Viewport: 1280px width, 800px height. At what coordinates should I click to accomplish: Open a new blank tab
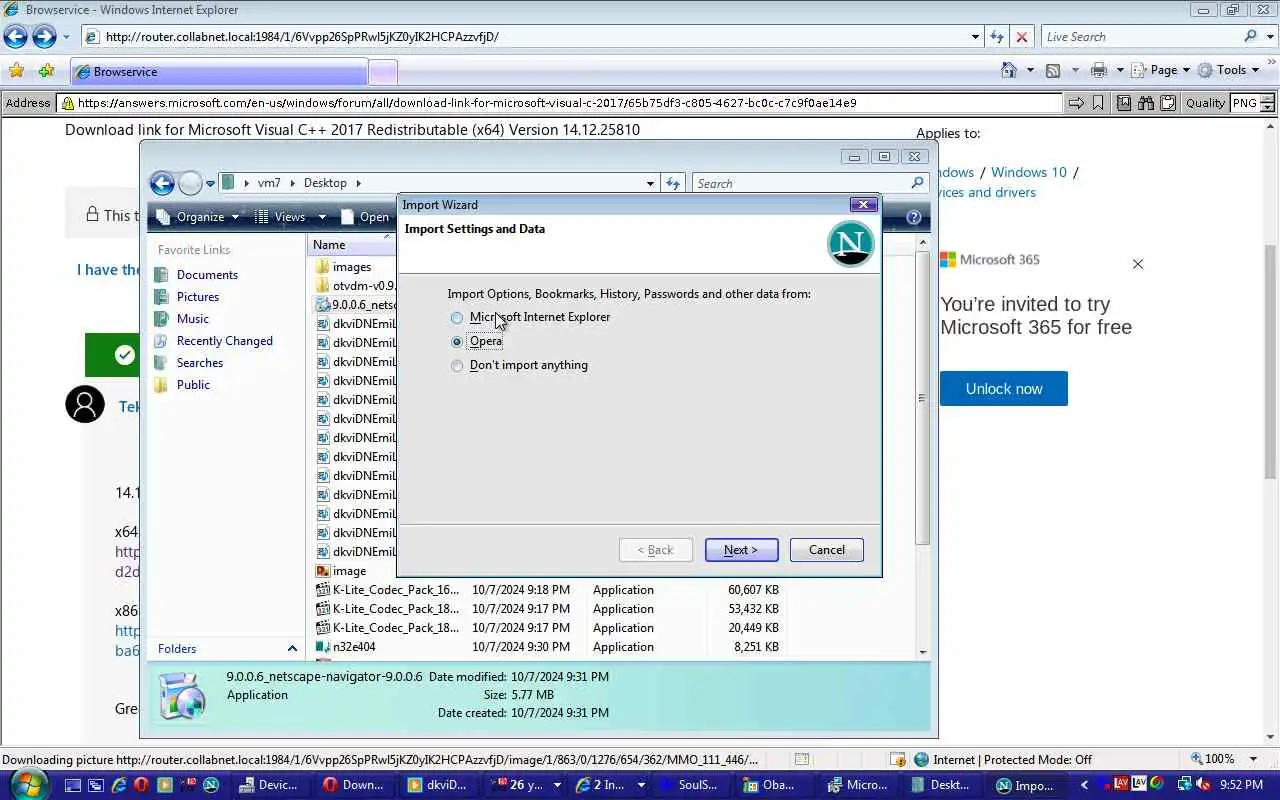click(x=383, y=72)
